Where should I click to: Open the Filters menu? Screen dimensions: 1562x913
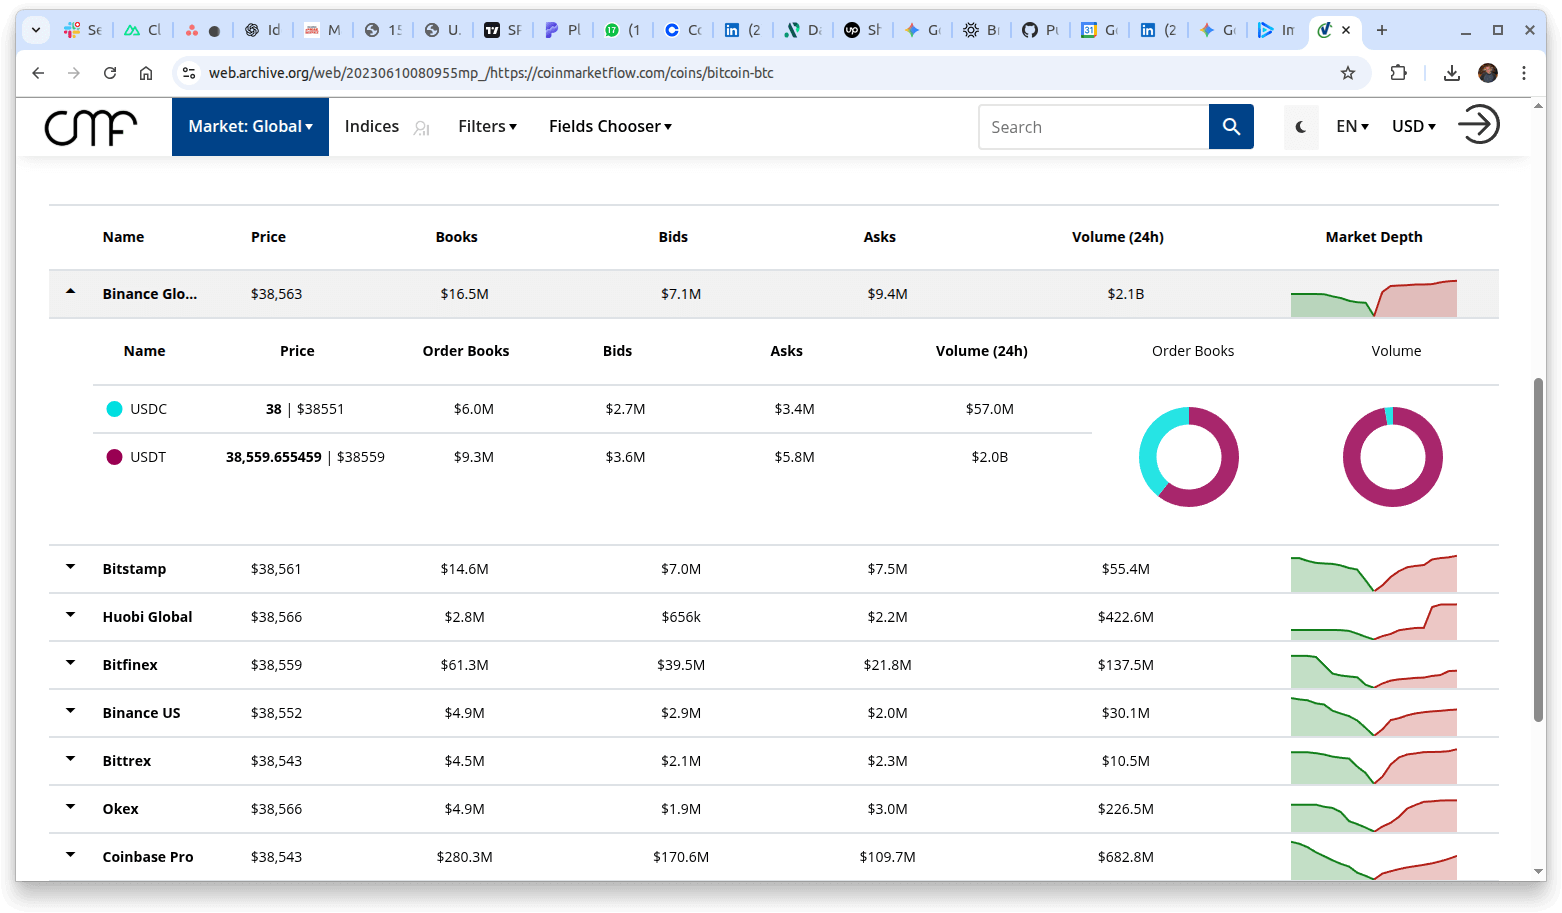487,127
